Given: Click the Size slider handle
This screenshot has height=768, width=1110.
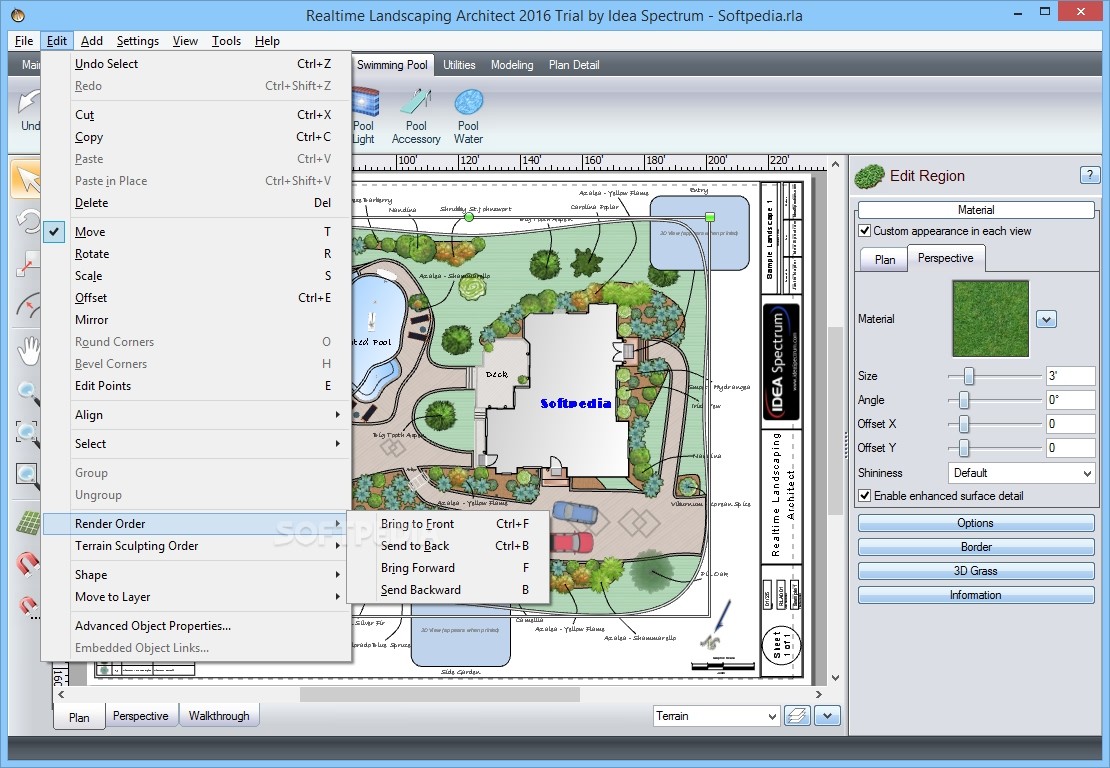Looking at the screenshot, I should click(x=968, y=376).
